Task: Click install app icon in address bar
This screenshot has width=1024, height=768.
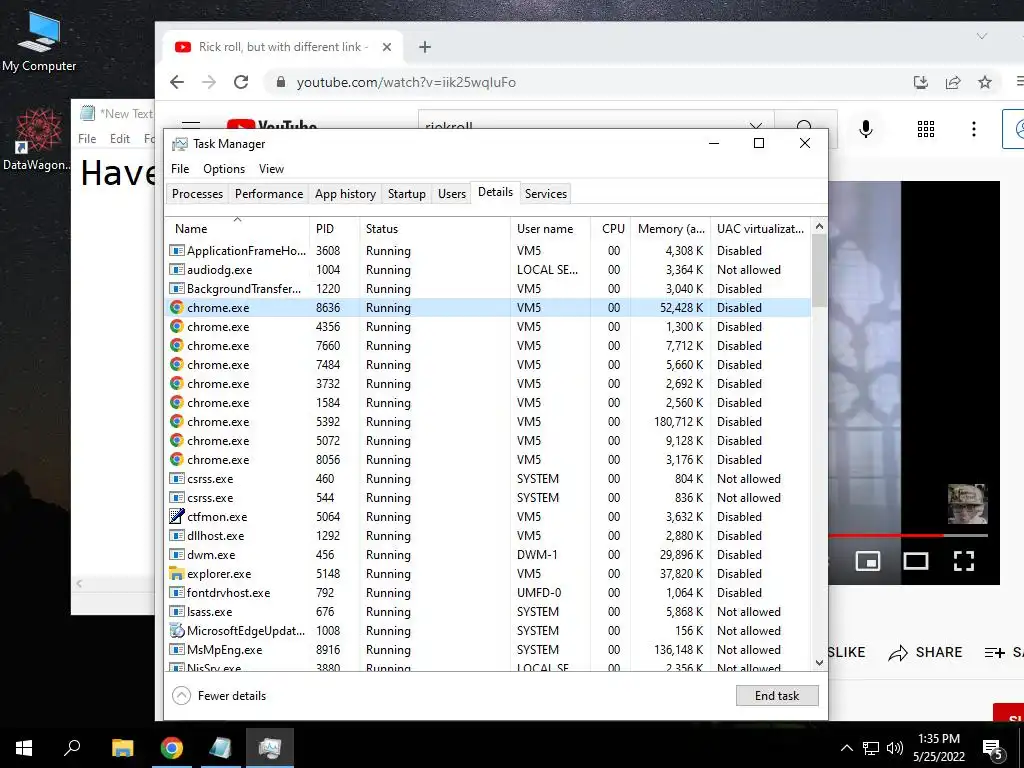Action: pyautogui.click(x=921, y=82)
